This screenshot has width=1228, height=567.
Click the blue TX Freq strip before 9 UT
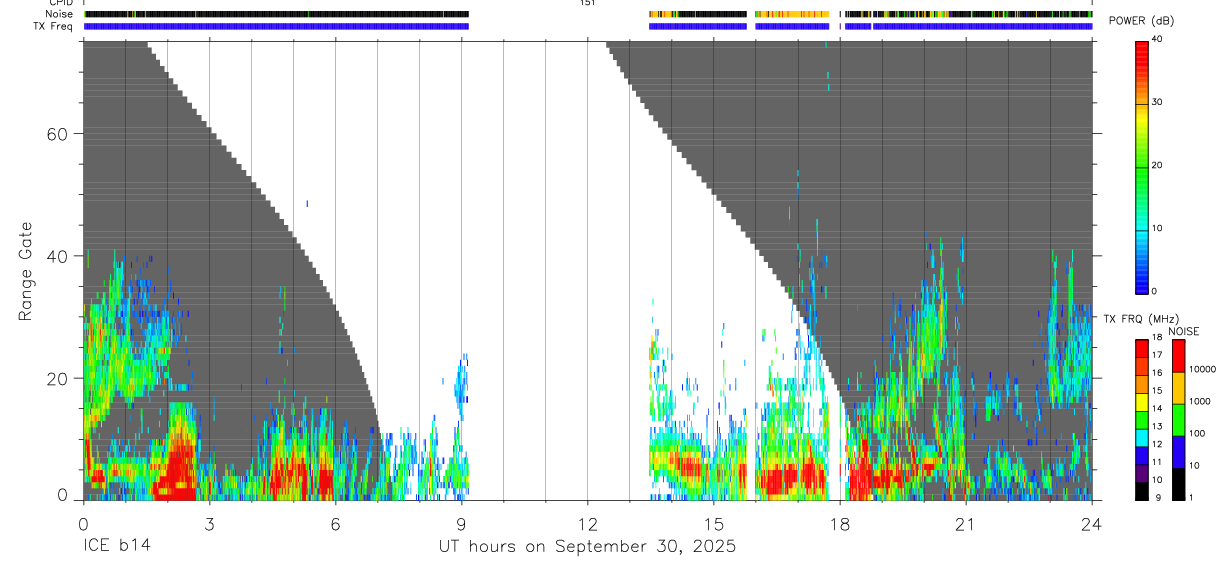[x=276, y=26]
